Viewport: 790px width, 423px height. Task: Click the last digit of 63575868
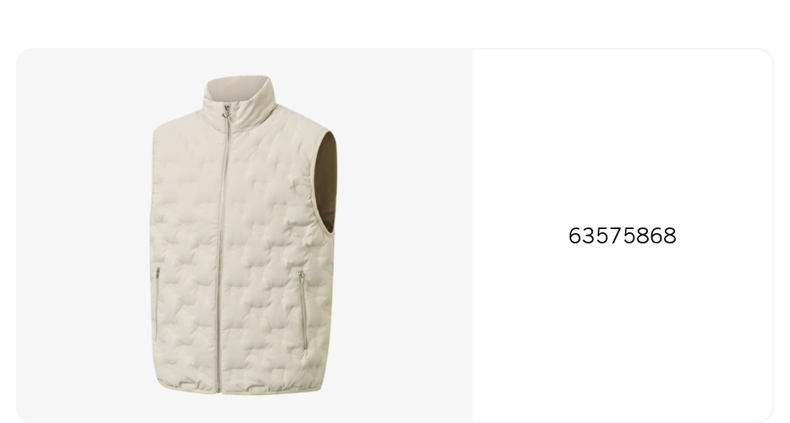670,236
